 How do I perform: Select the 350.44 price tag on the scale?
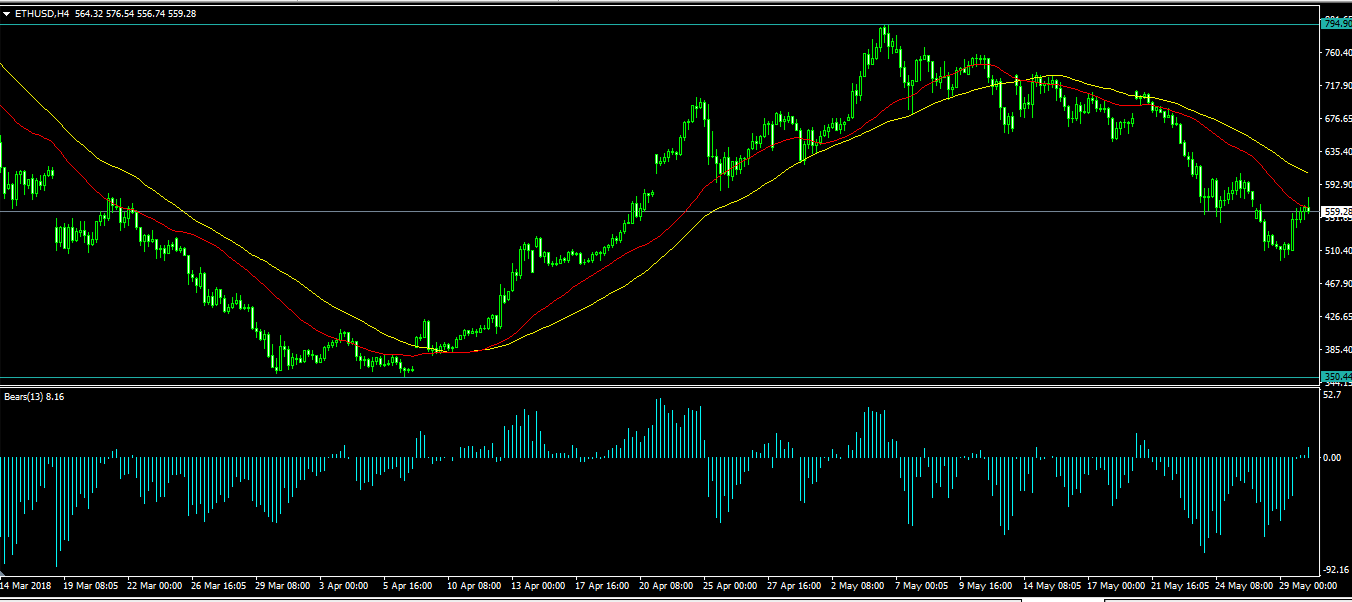[1335, 377]
